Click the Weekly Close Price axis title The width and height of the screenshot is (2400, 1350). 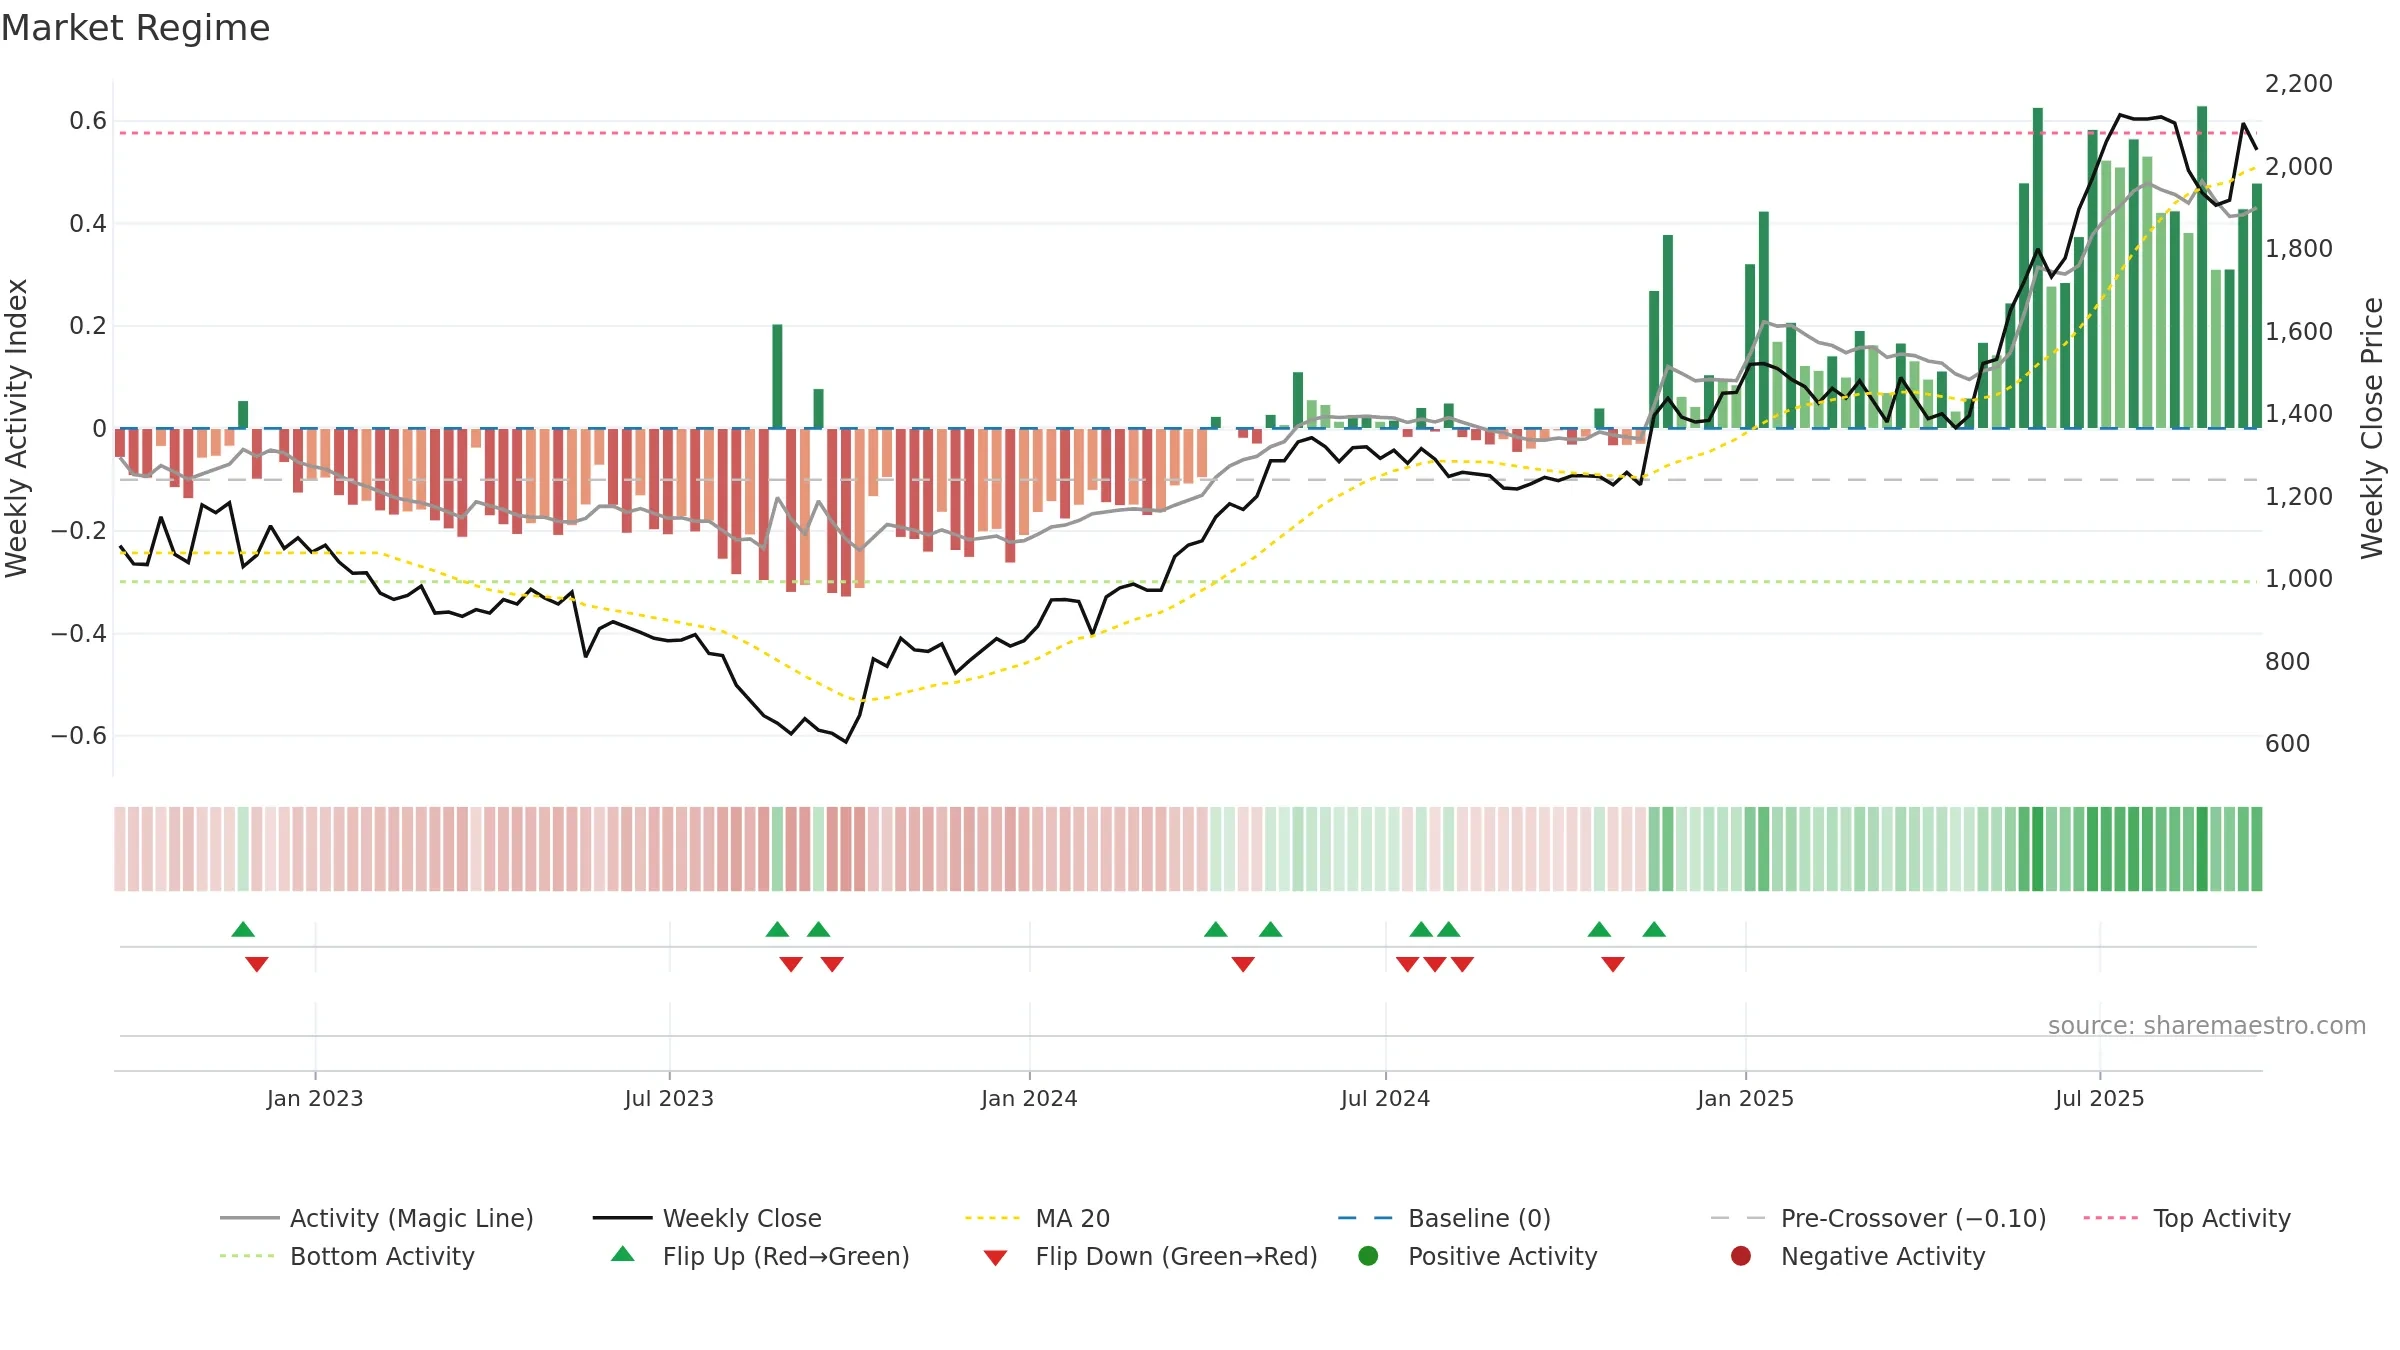click(x=2372, y=428)
